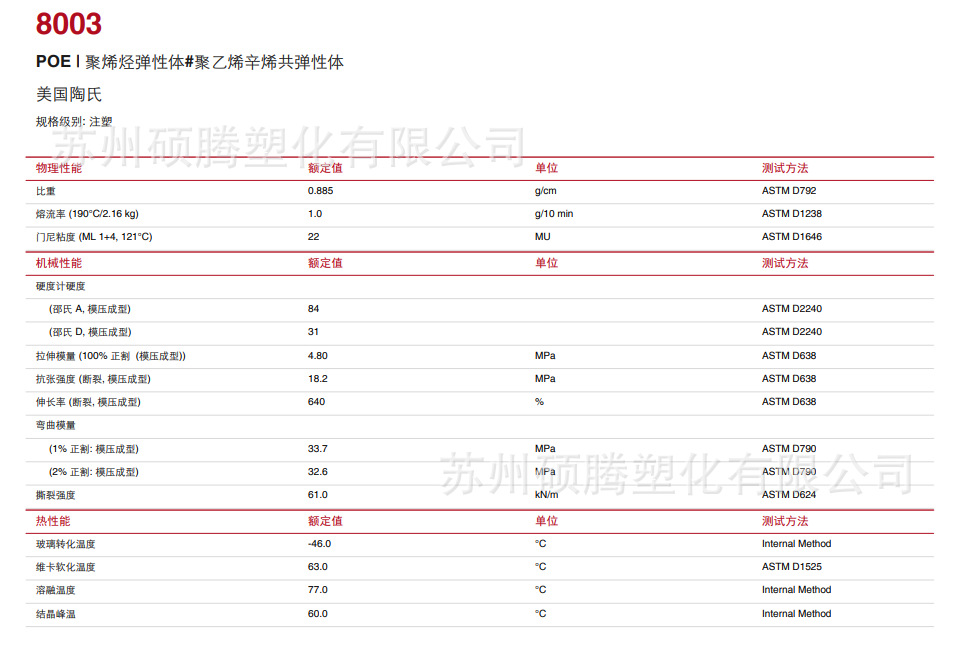
Task: Click the 机械性能 section header
Action: coord(58,263)
